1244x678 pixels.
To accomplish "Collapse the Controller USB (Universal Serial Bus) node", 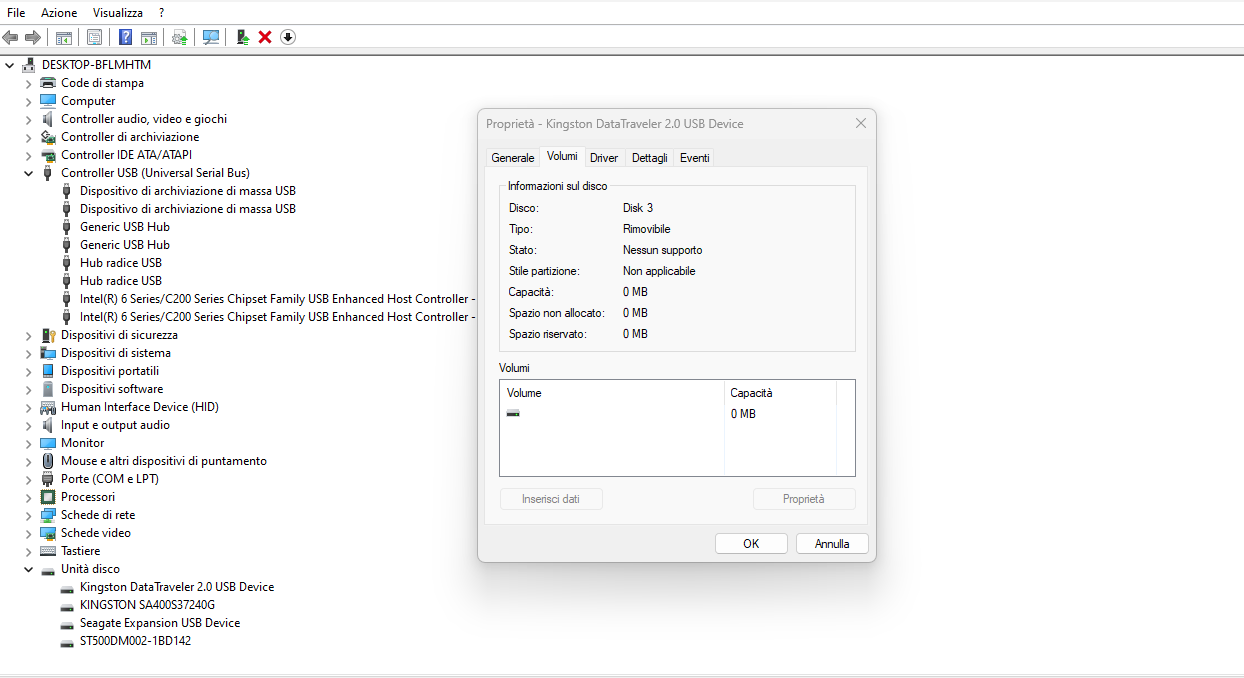I will [28, 173].
